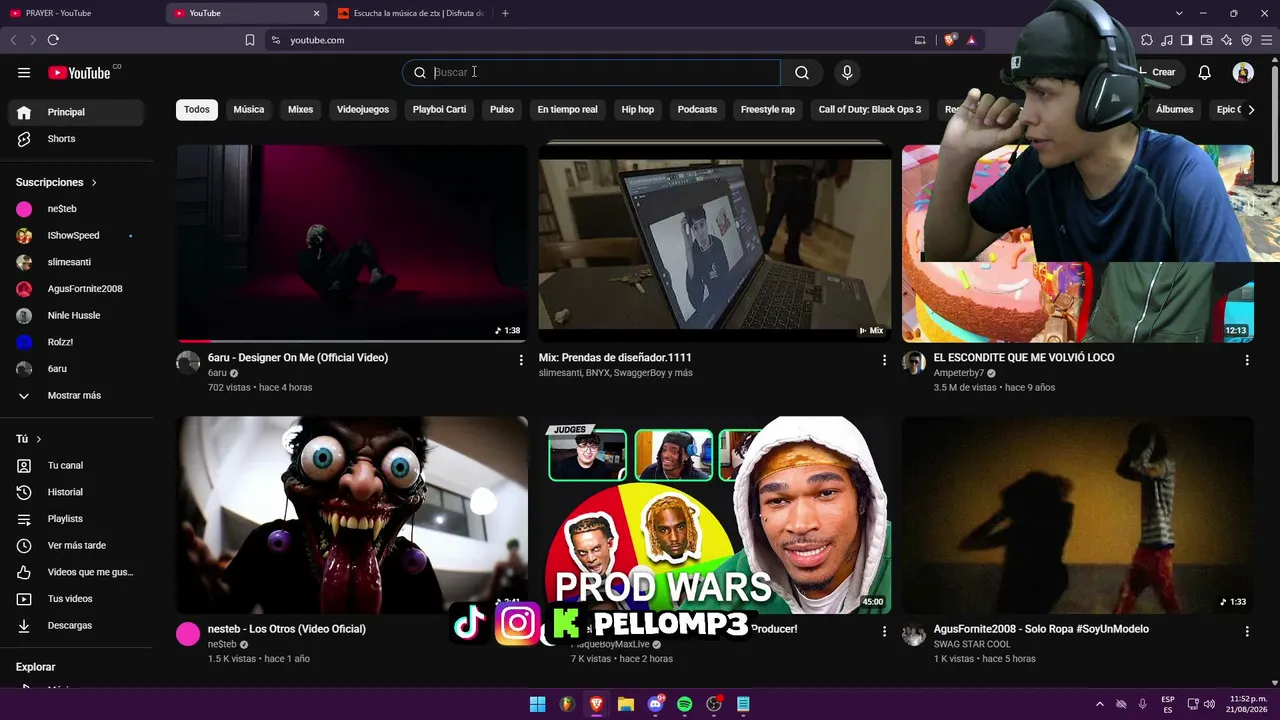Viewport: 1280px width, 720px height.
Task: Open YouTube notifications bell
Action: [1205, 72]
